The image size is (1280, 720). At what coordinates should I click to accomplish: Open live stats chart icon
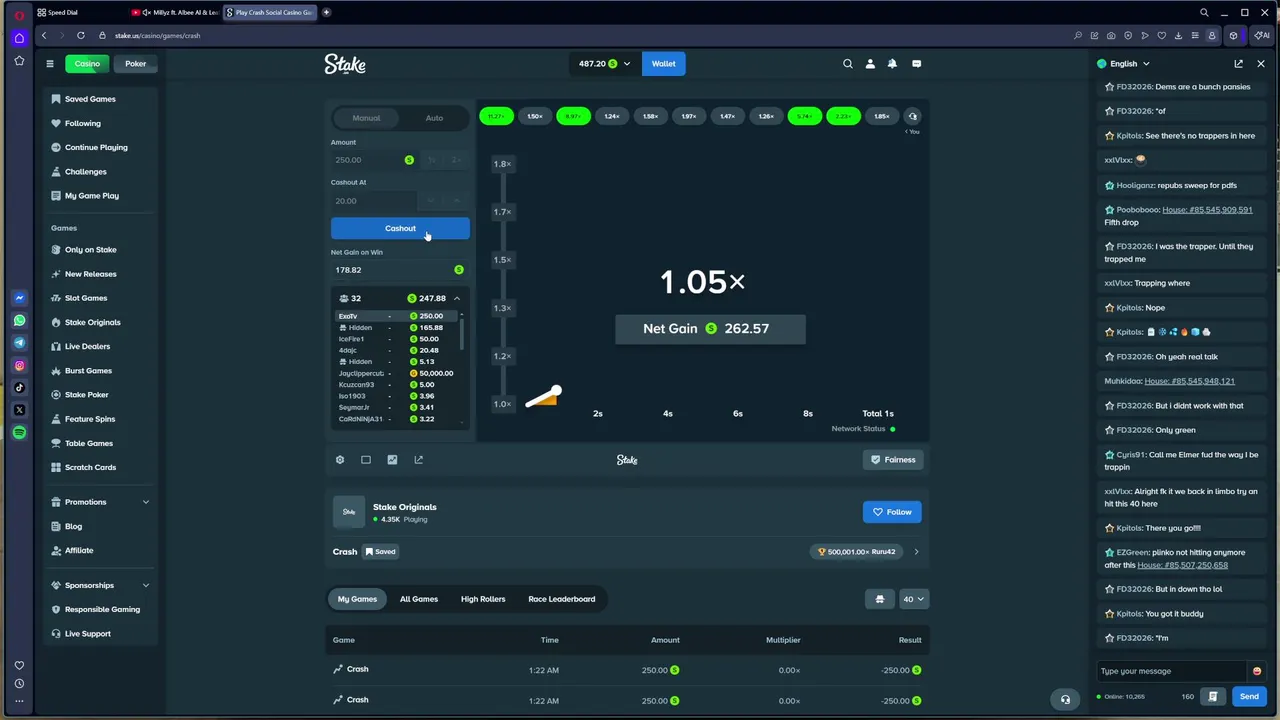[x=392, y=460]
